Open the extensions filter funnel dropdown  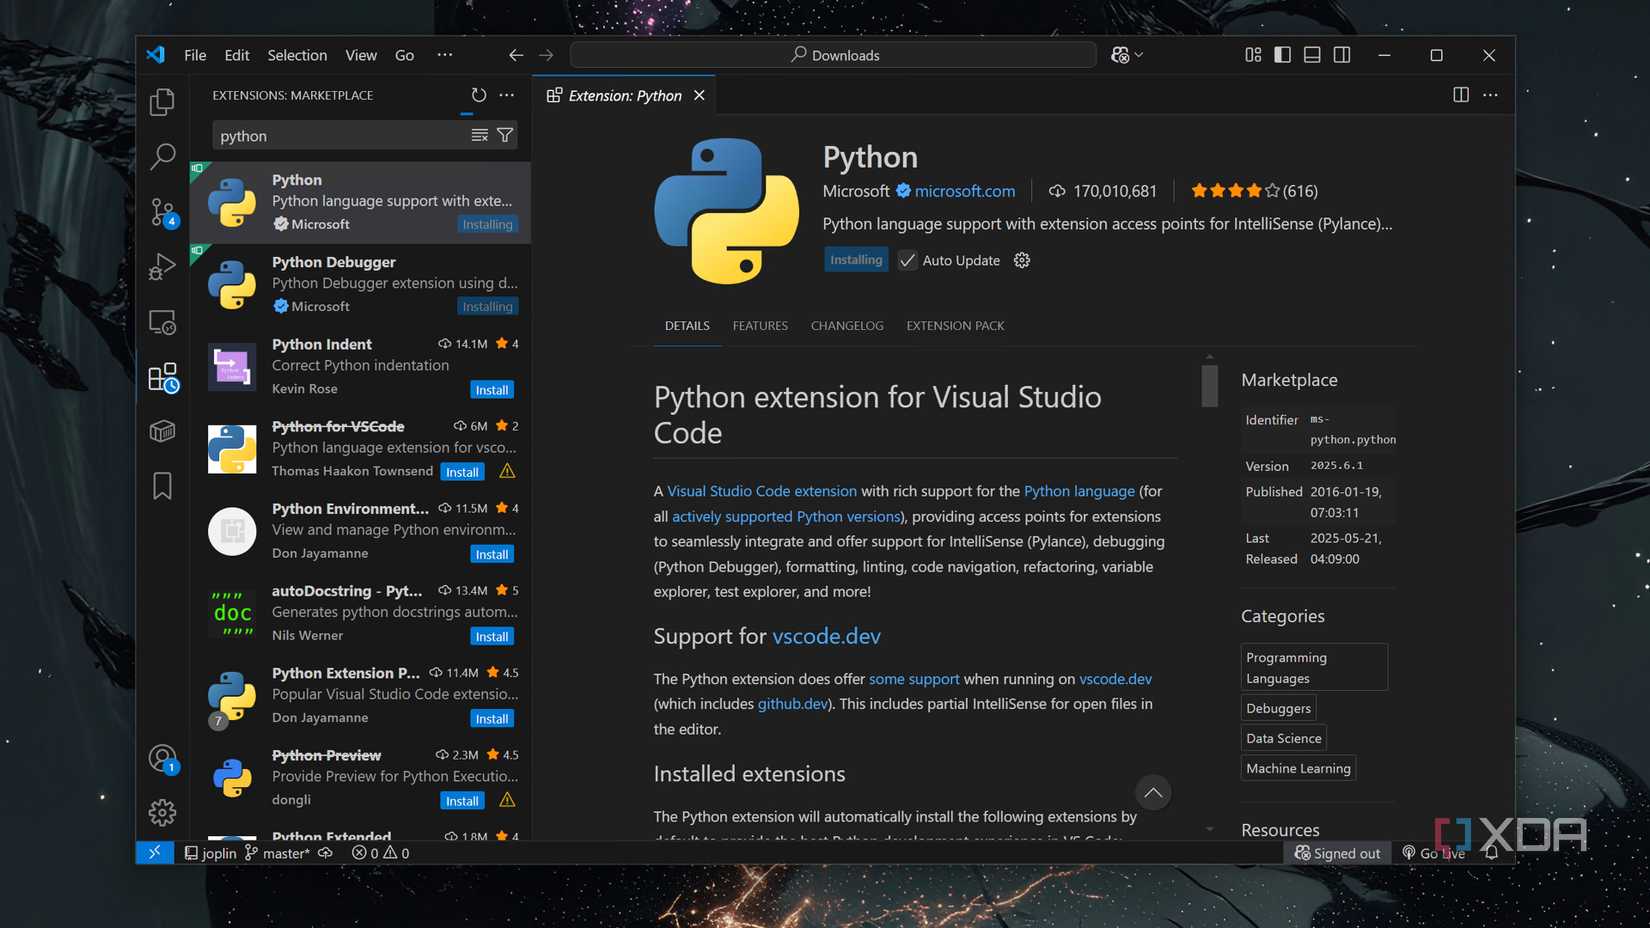[x=505, y=135]
